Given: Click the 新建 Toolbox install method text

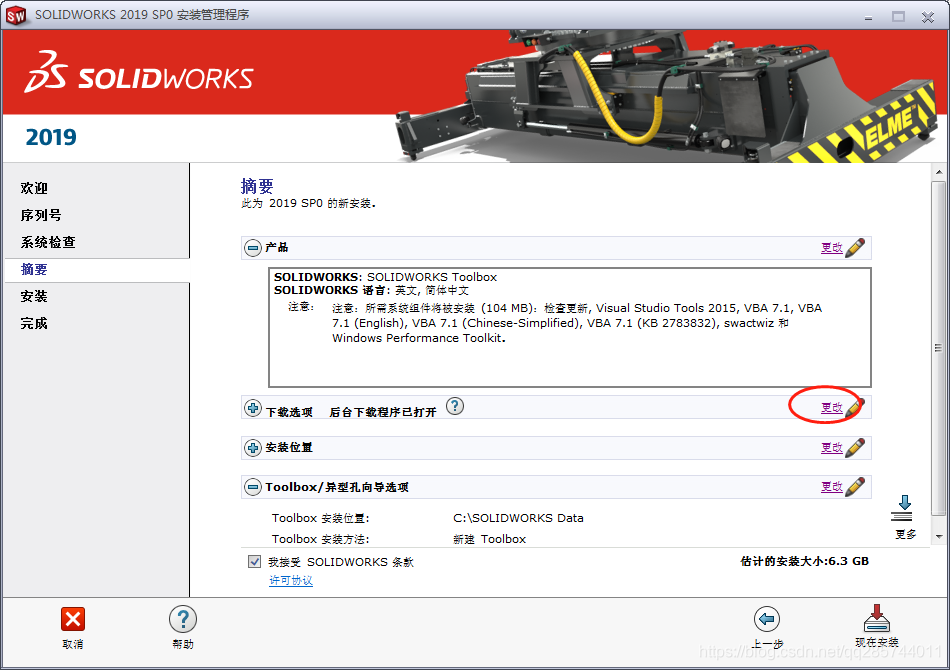Looking at the screenshot, I should (490, 539).
